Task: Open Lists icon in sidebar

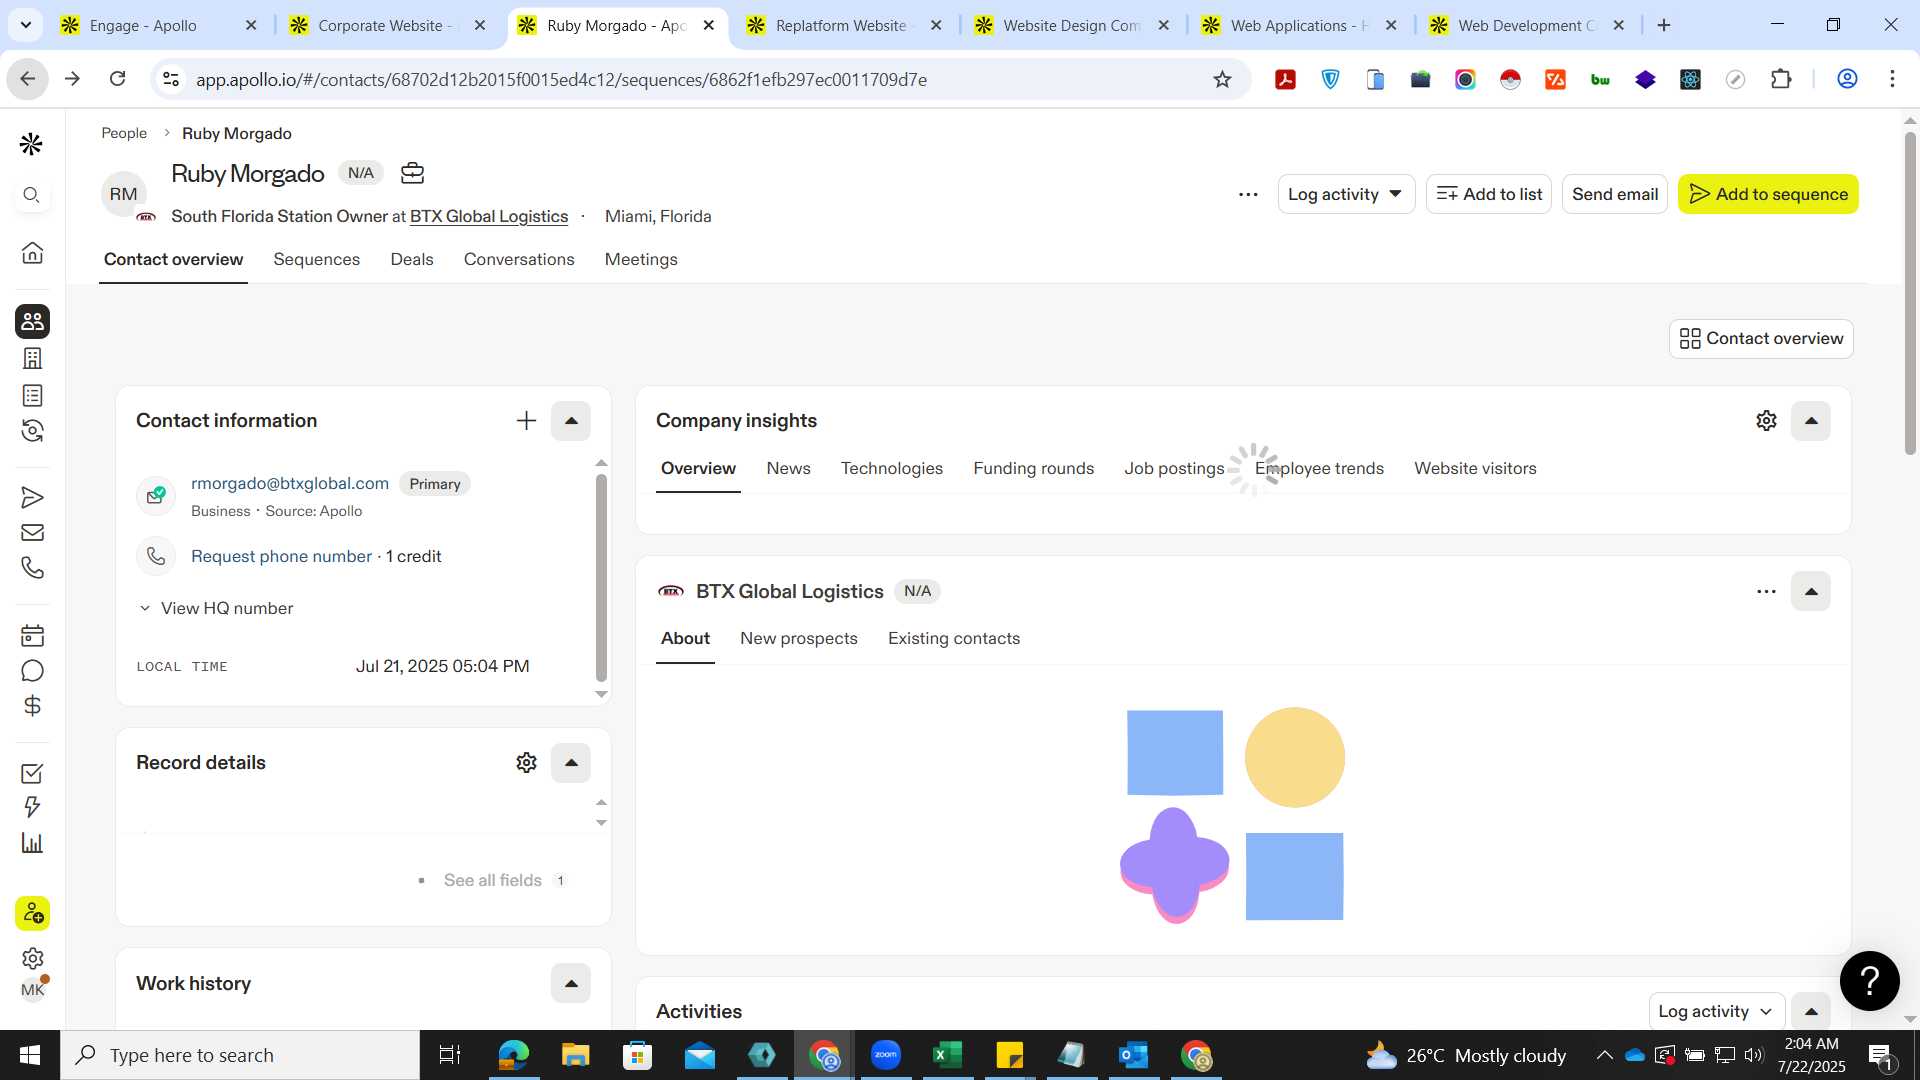Action: (32, 395)
